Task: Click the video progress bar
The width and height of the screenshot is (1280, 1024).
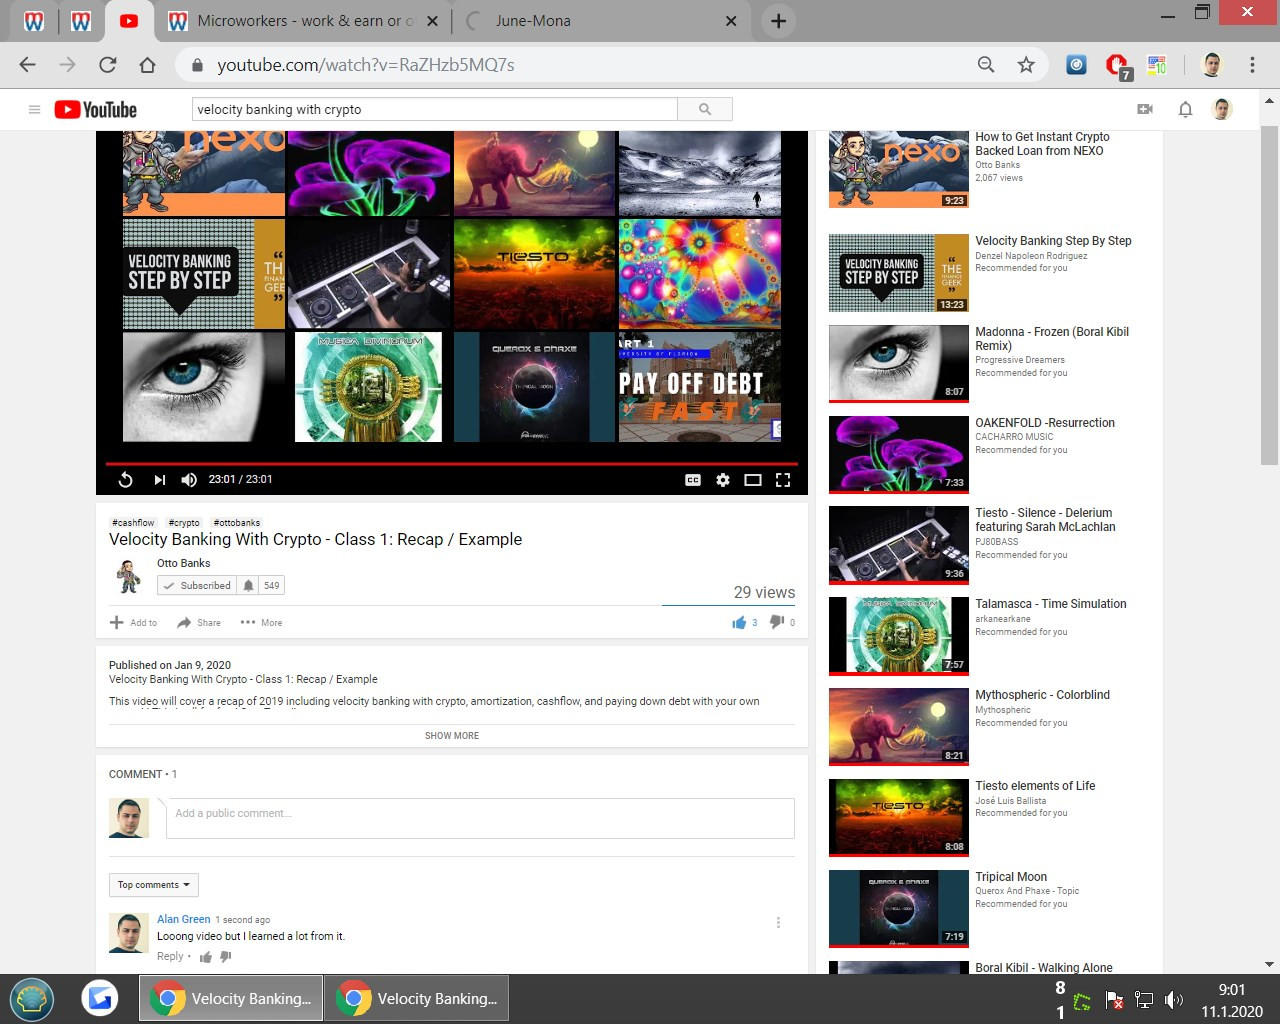Action: [x=452, y=464]
